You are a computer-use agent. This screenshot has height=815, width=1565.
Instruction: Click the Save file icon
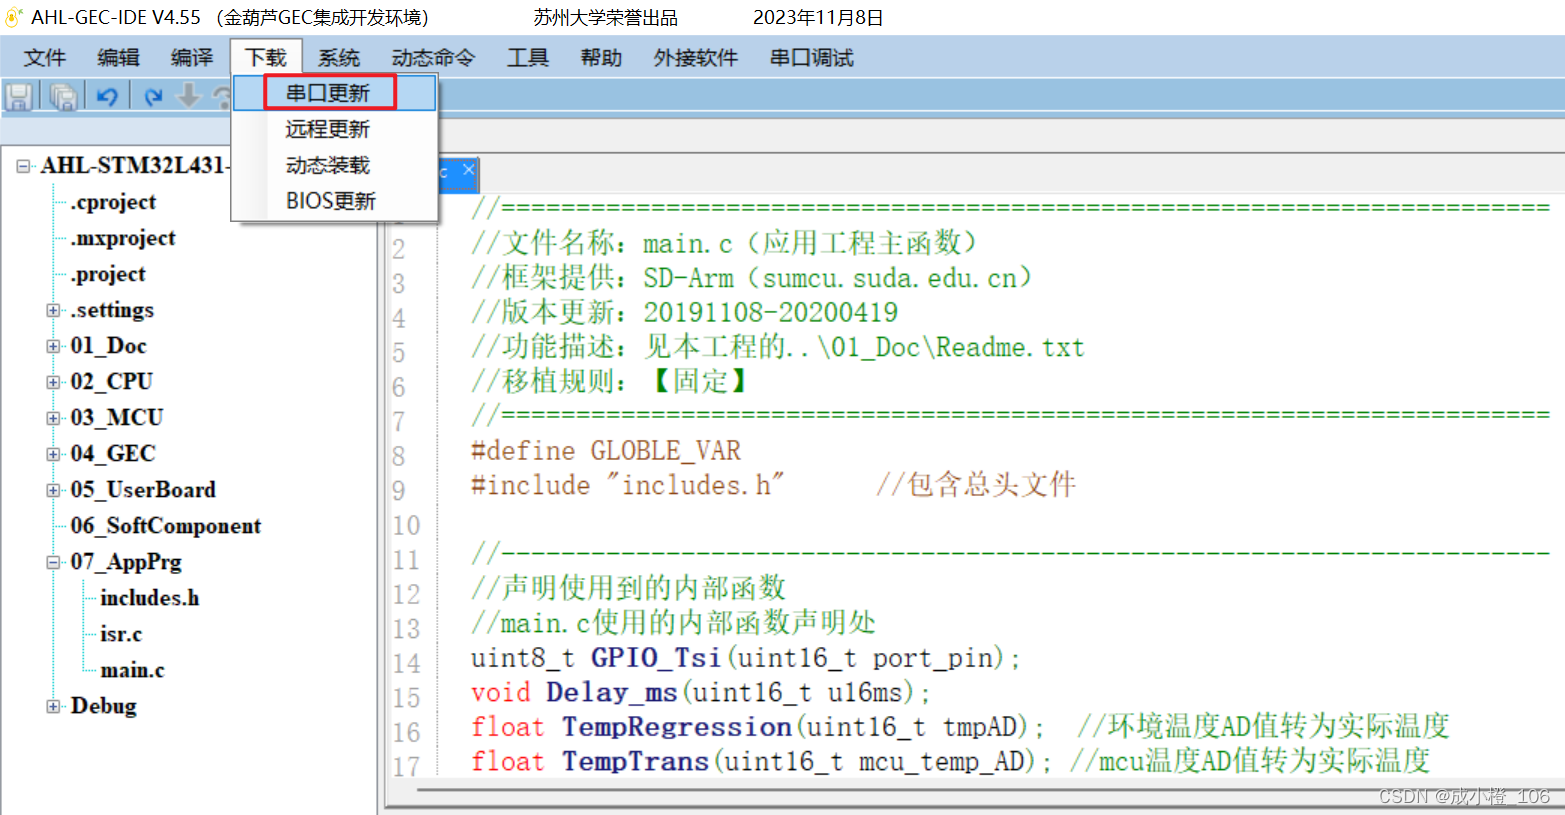tap(19, 96)
